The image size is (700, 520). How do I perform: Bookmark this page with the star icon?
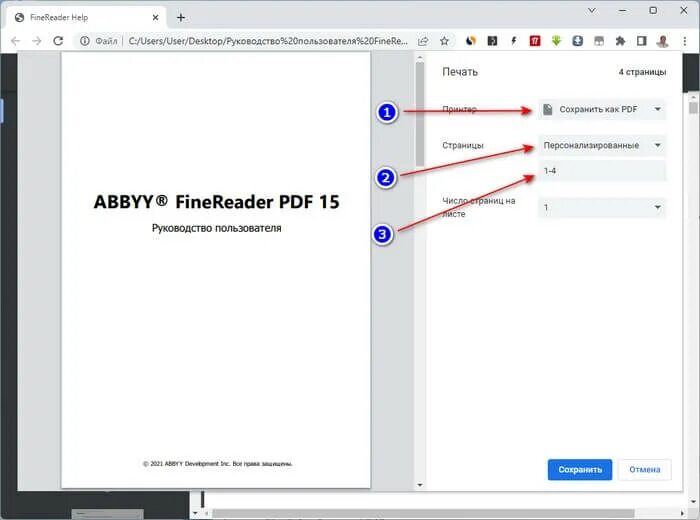(x=444, y=41)
